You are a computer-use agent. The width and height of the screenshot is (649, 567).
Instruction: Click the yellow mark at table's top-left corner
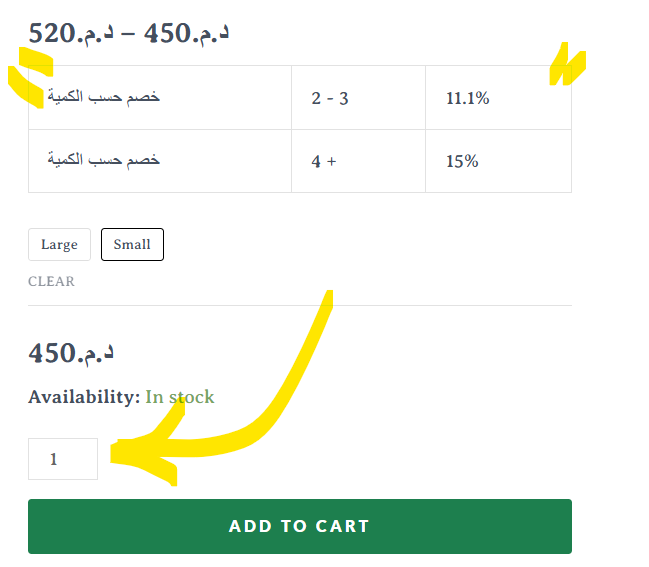pyautogui.click(x=30, y=77)
